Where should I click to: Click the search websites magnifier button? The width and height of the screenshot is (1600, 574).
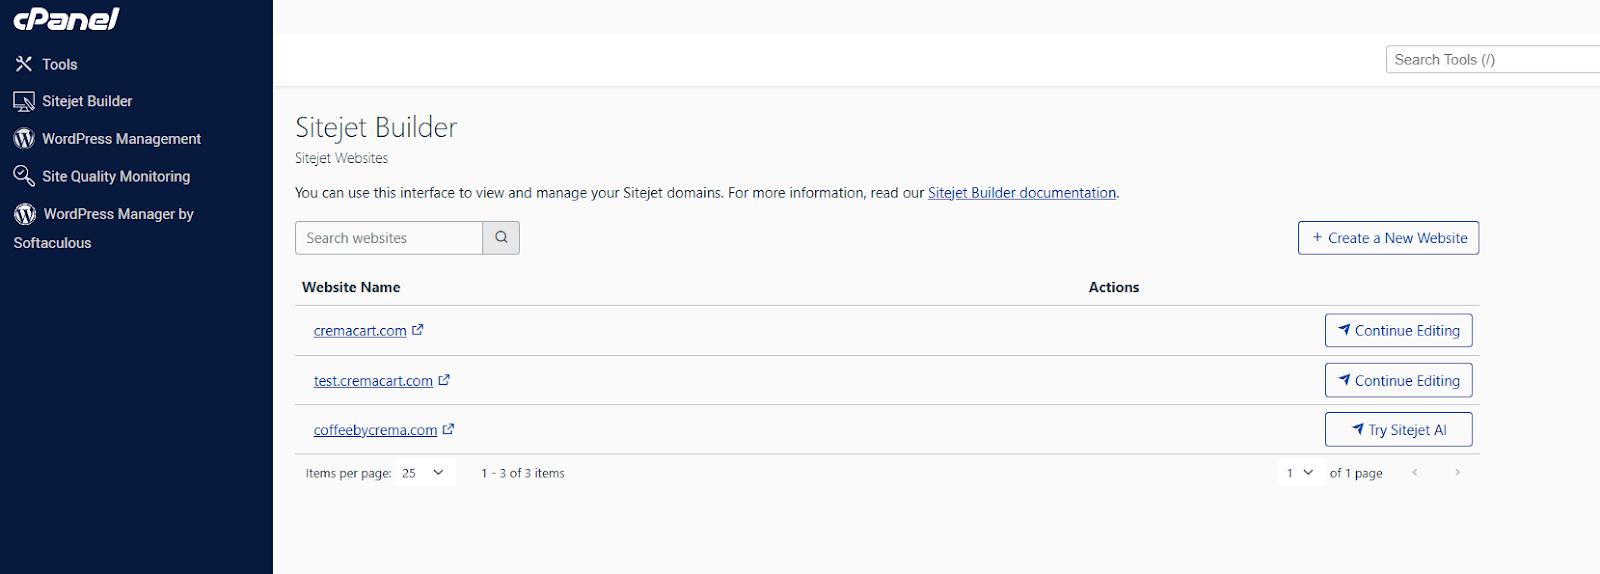501,238
